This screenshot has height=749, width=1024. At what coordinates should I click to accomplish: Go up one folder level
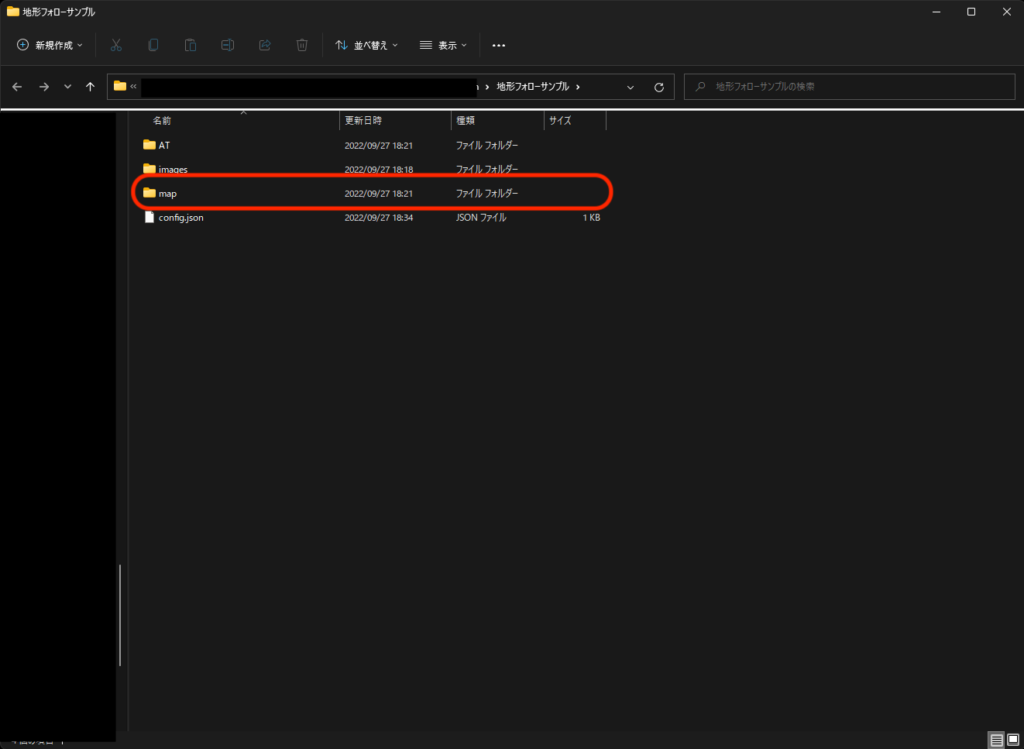tap(90, 87)
